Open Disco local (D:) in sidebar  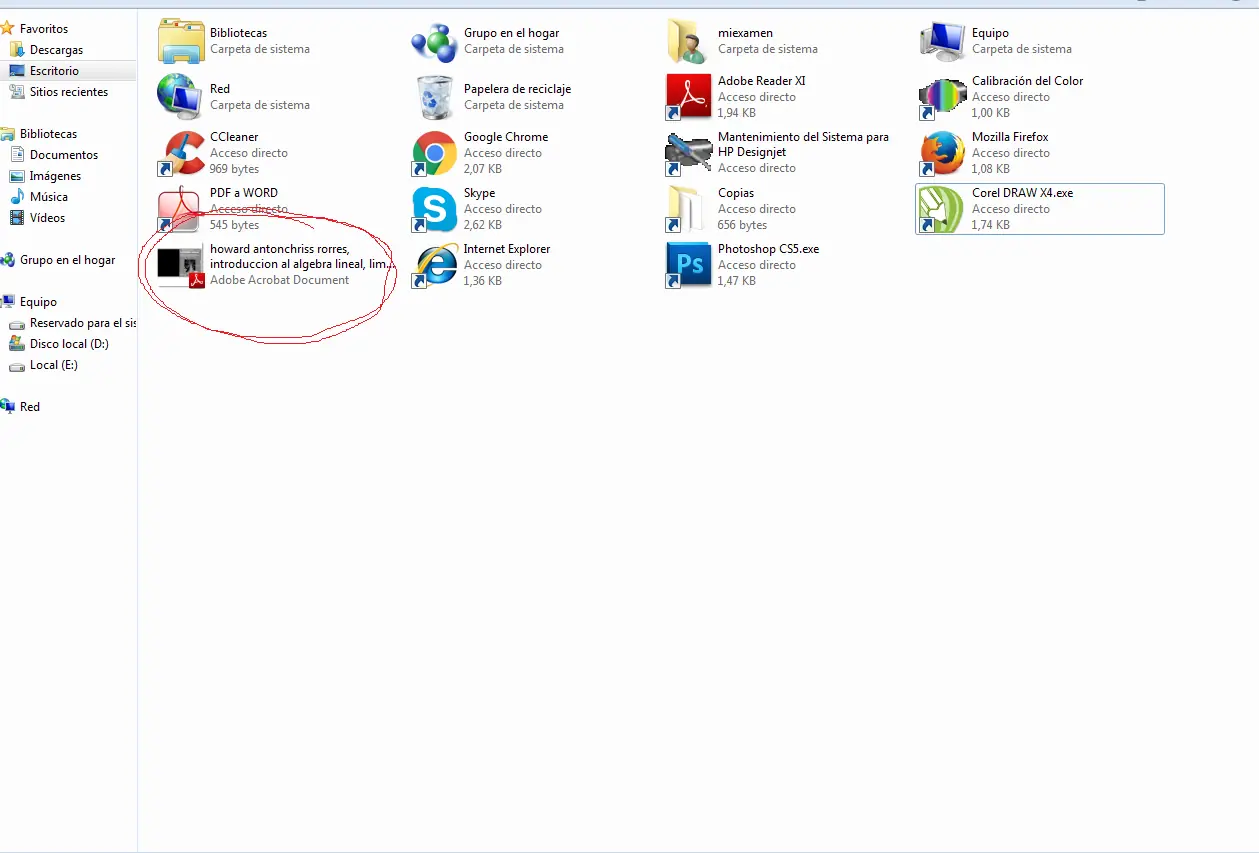pyautogui.click(x=69, y=344)
